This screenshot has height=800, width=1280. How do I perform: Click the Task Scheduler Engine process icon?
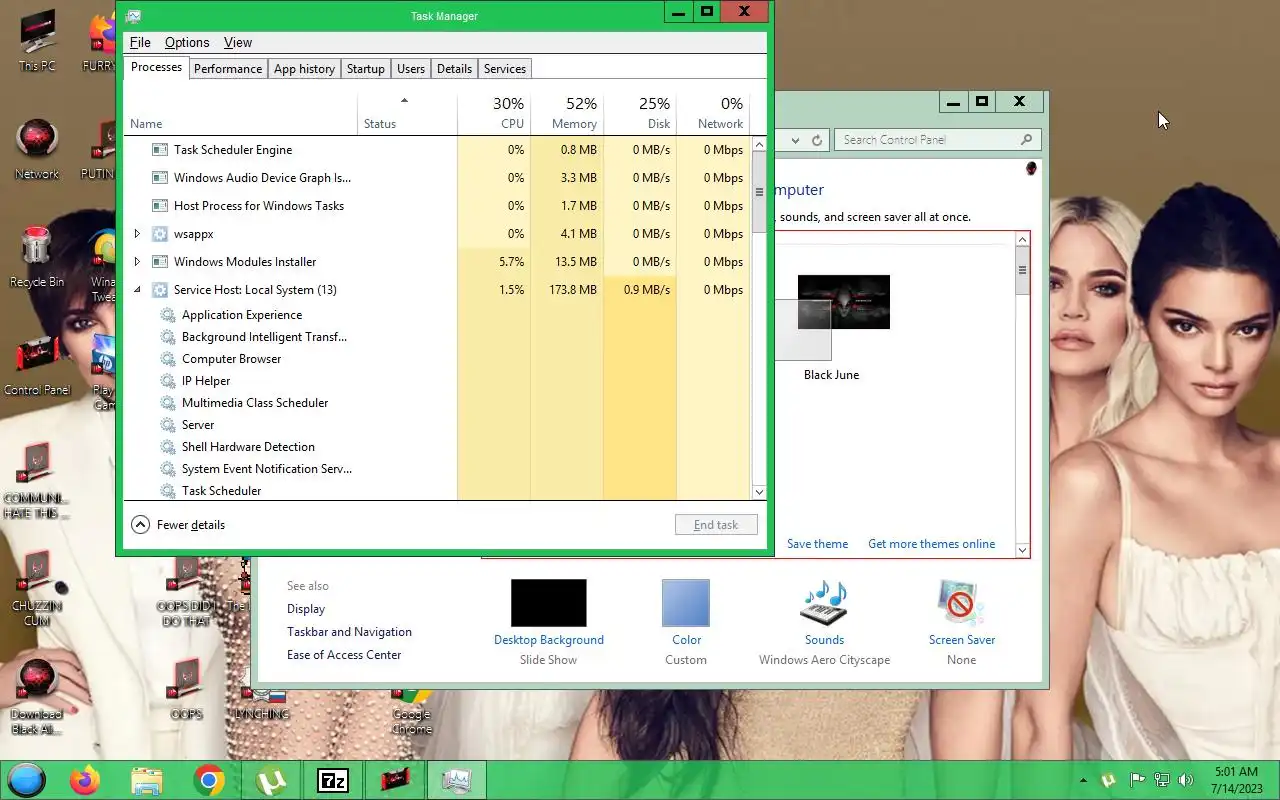(x=159, y=150)
